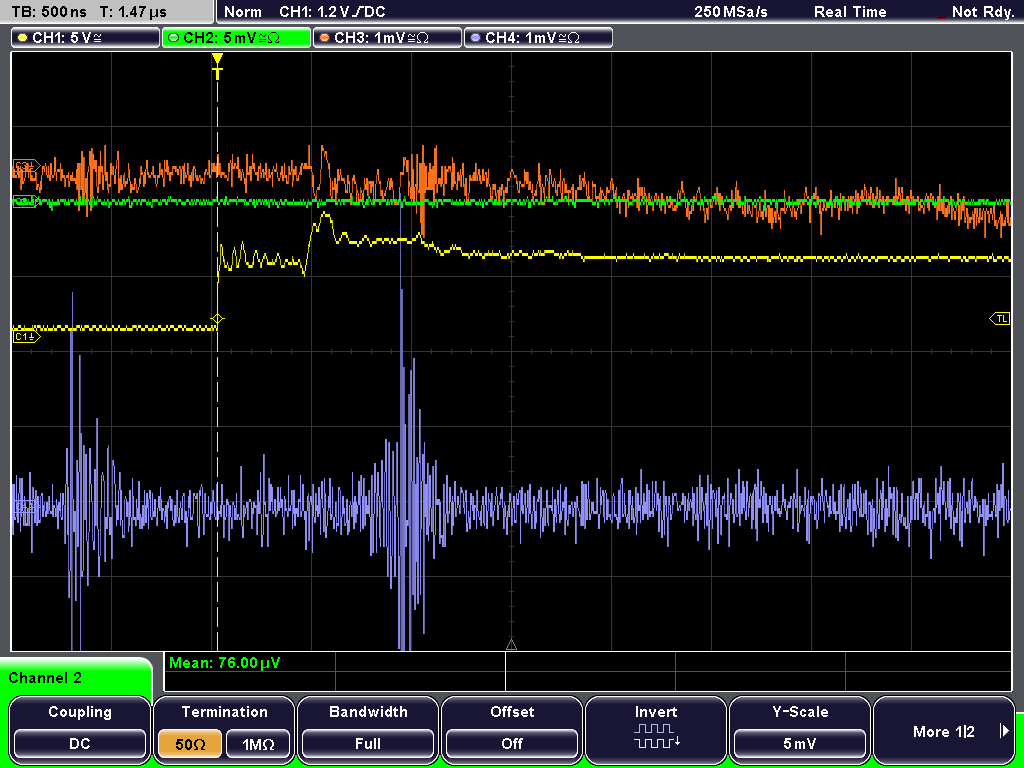The height and width of the screenshot is (768, 1024).
Task: Click the Channel 2 menu title
Action: tap(45, 678)
